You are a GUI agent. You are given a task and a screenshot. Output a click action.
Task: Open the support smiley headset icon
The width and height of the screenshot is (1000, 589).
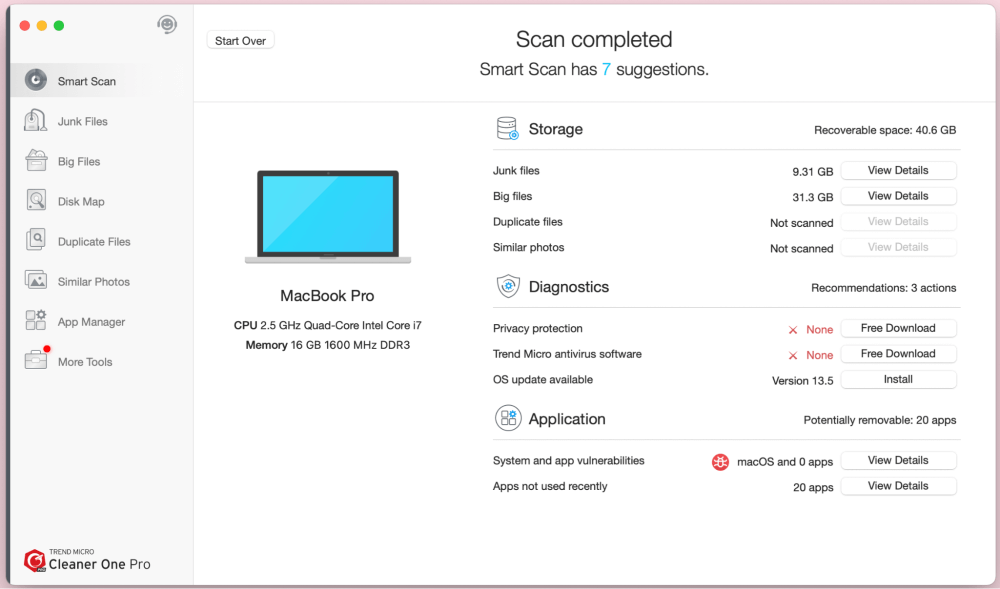tap(167, 25)
